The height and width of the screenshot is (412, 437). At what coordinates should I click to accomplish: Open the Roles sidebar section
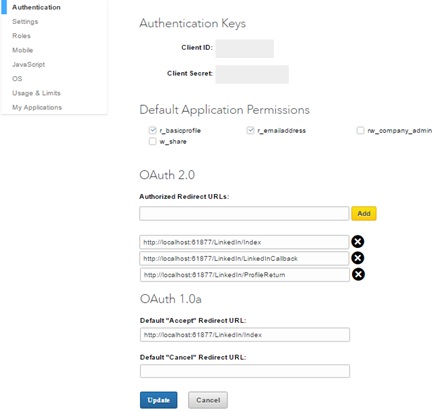21,36
